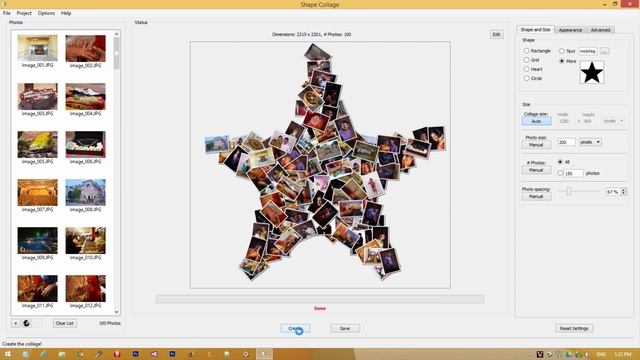
Task: Select the Rectangle shape option
Action: pyautogui.click(x=537, y=51)
